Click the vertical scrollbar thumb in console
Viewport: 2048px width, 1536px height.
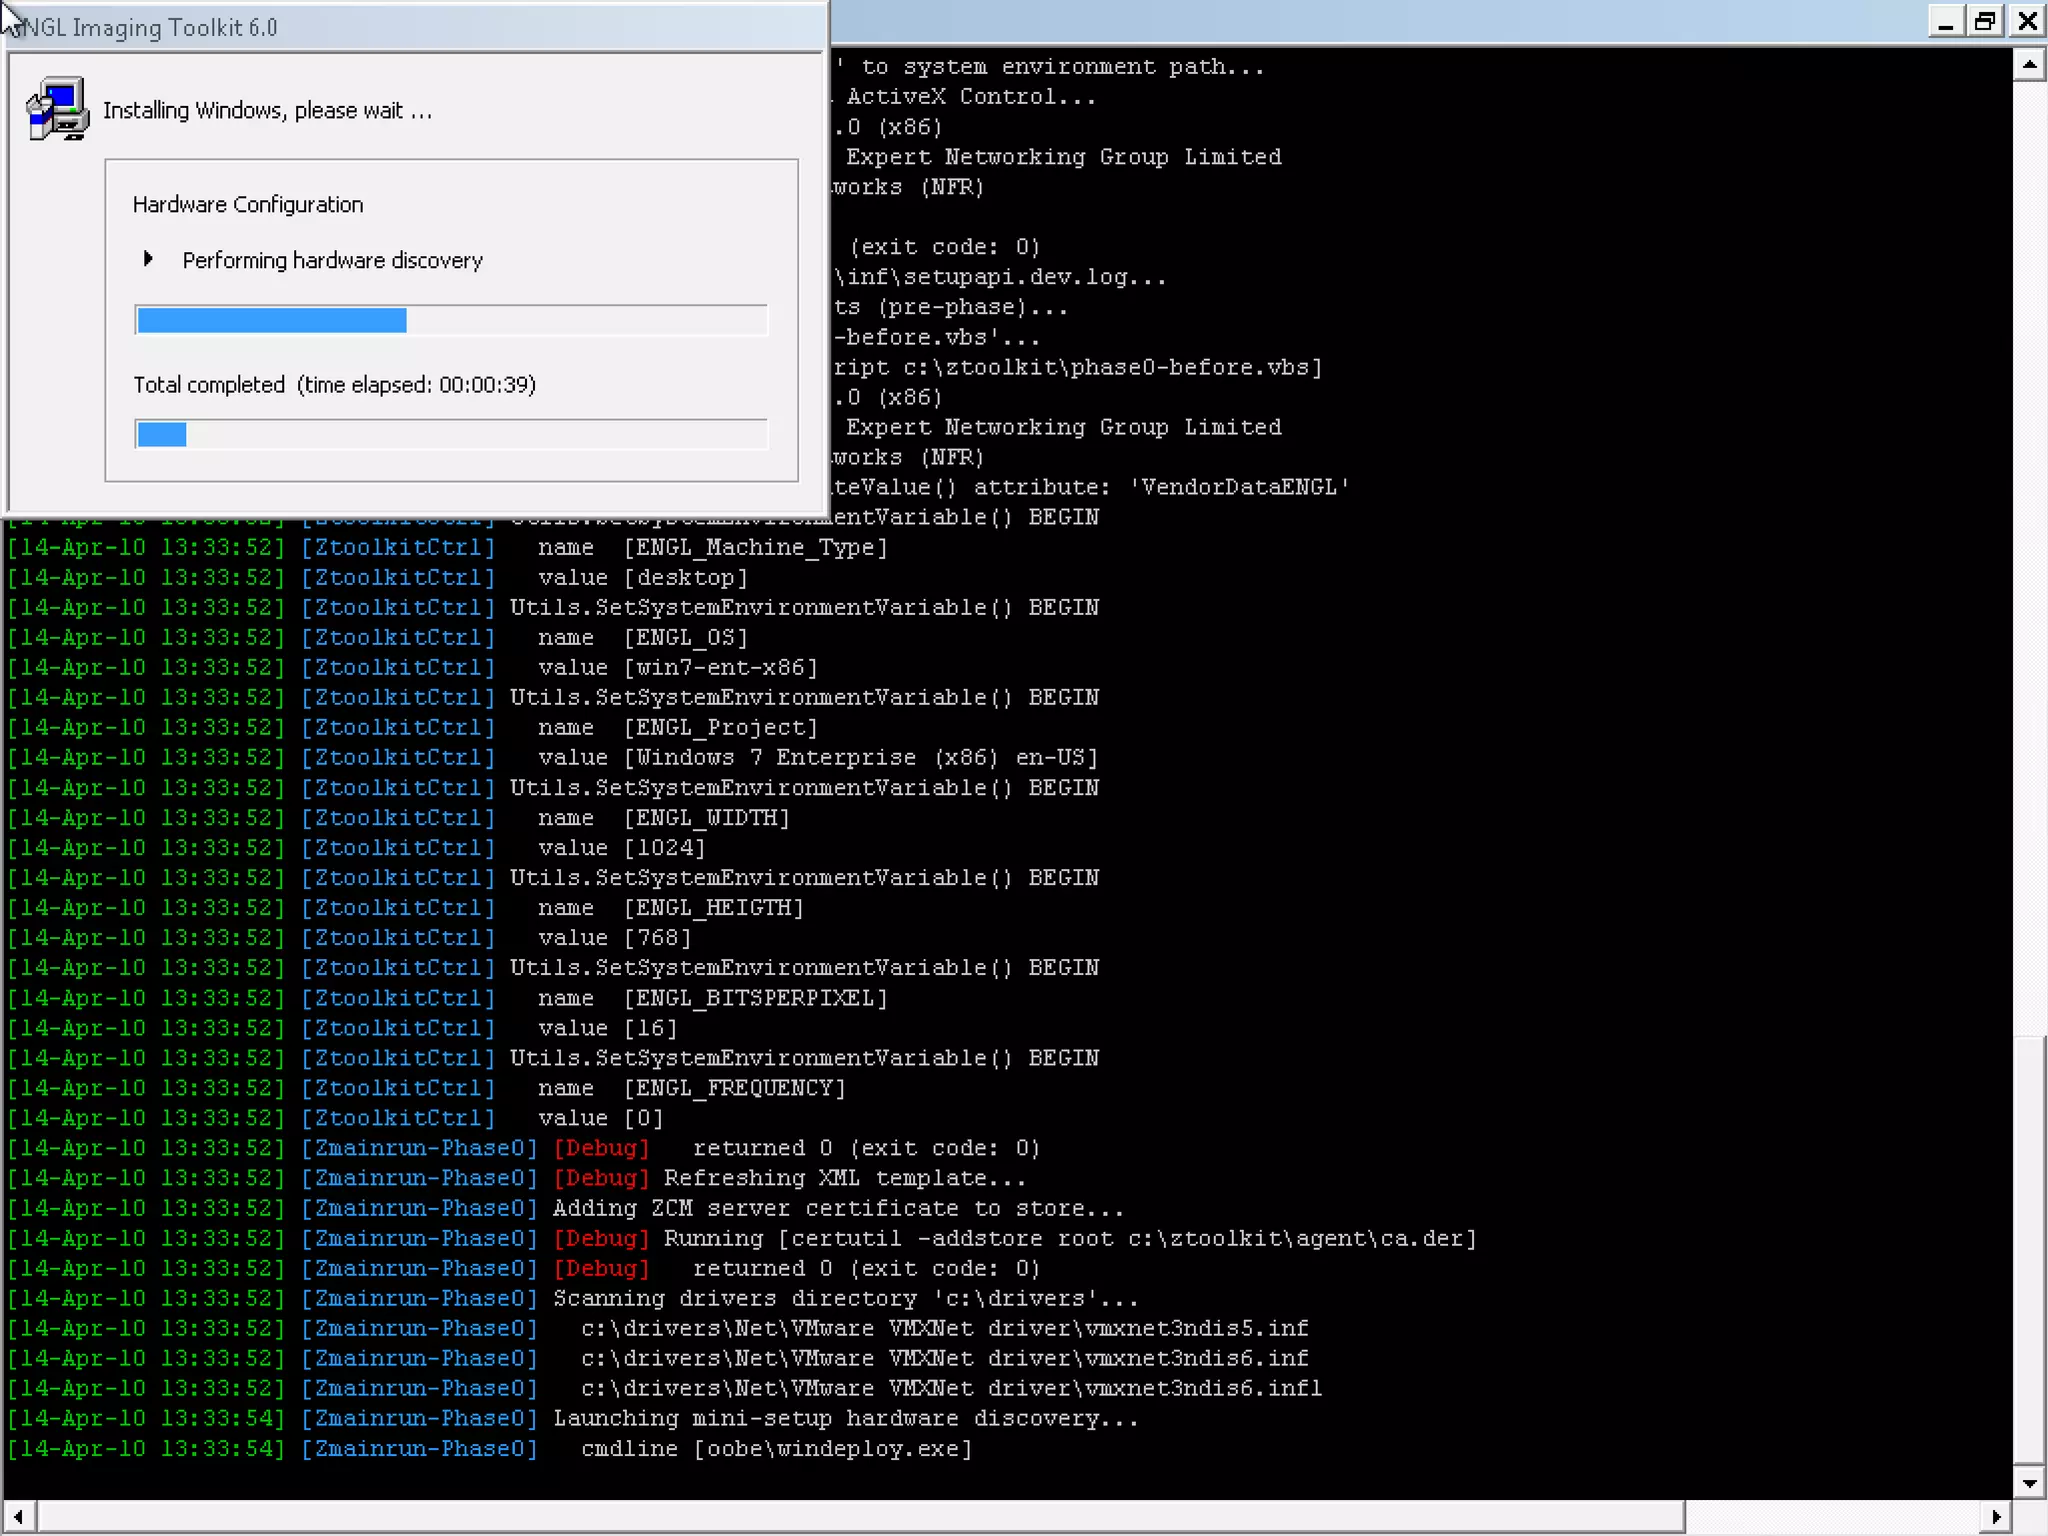(2029, 1251)
